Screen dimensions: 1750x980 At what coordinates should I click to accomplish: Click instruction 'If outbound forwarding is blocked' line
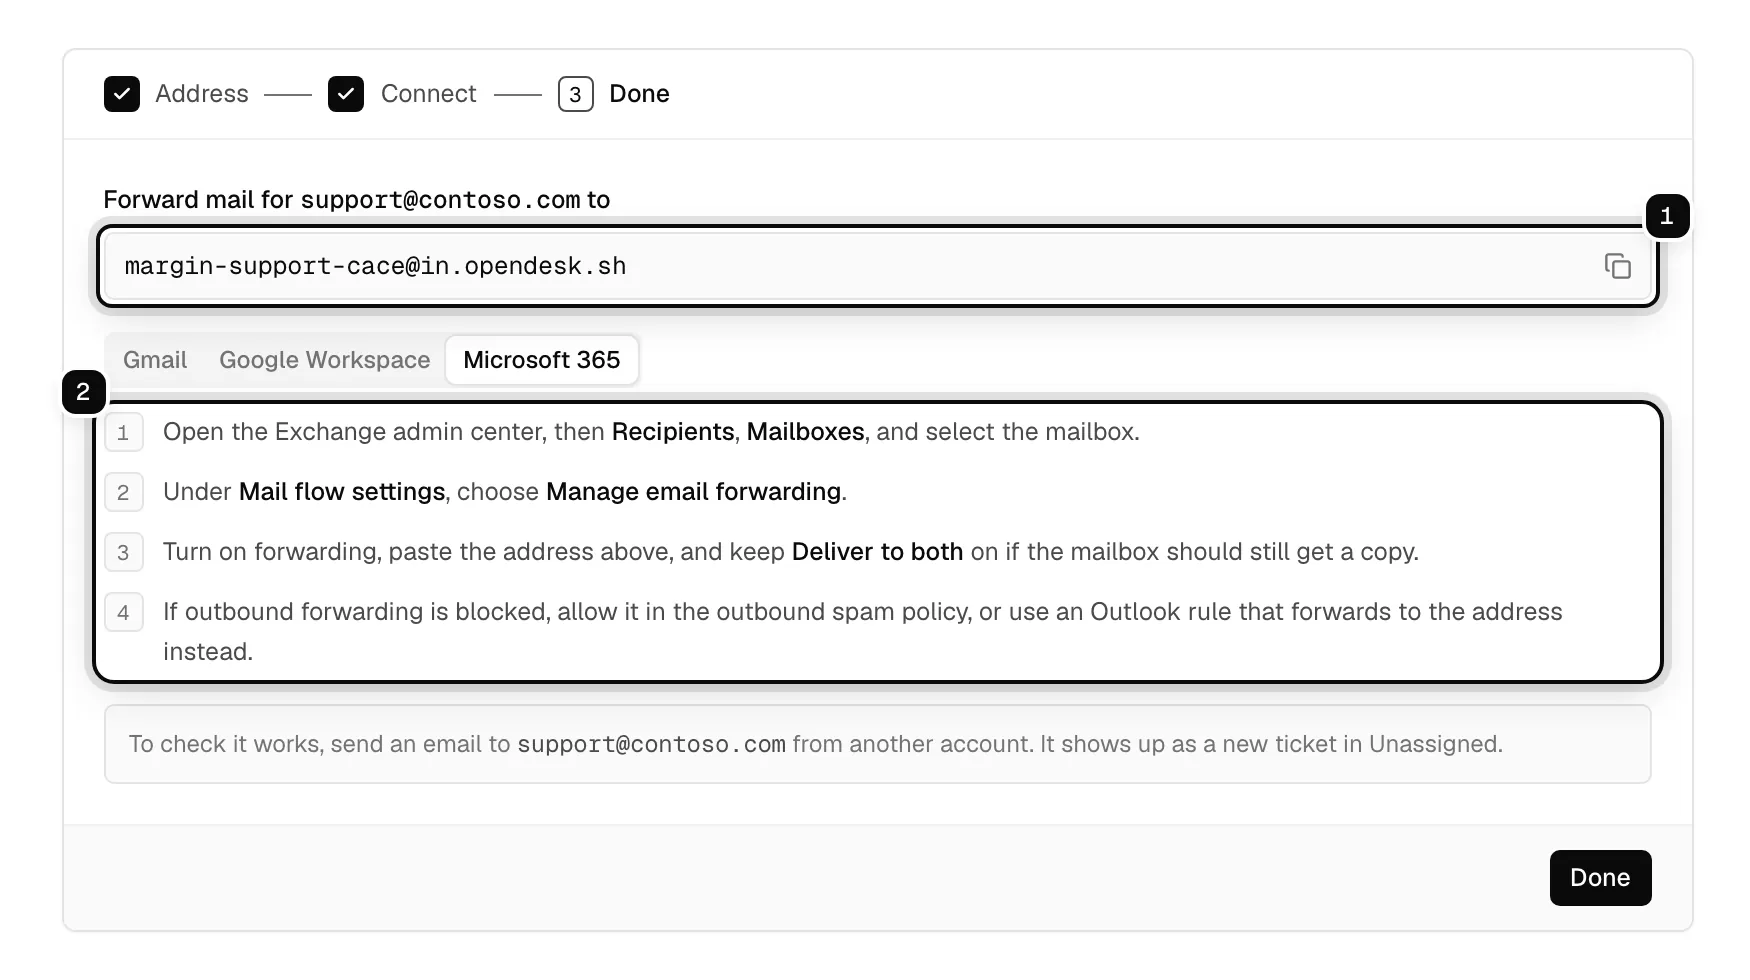click(x=862, y=632)
